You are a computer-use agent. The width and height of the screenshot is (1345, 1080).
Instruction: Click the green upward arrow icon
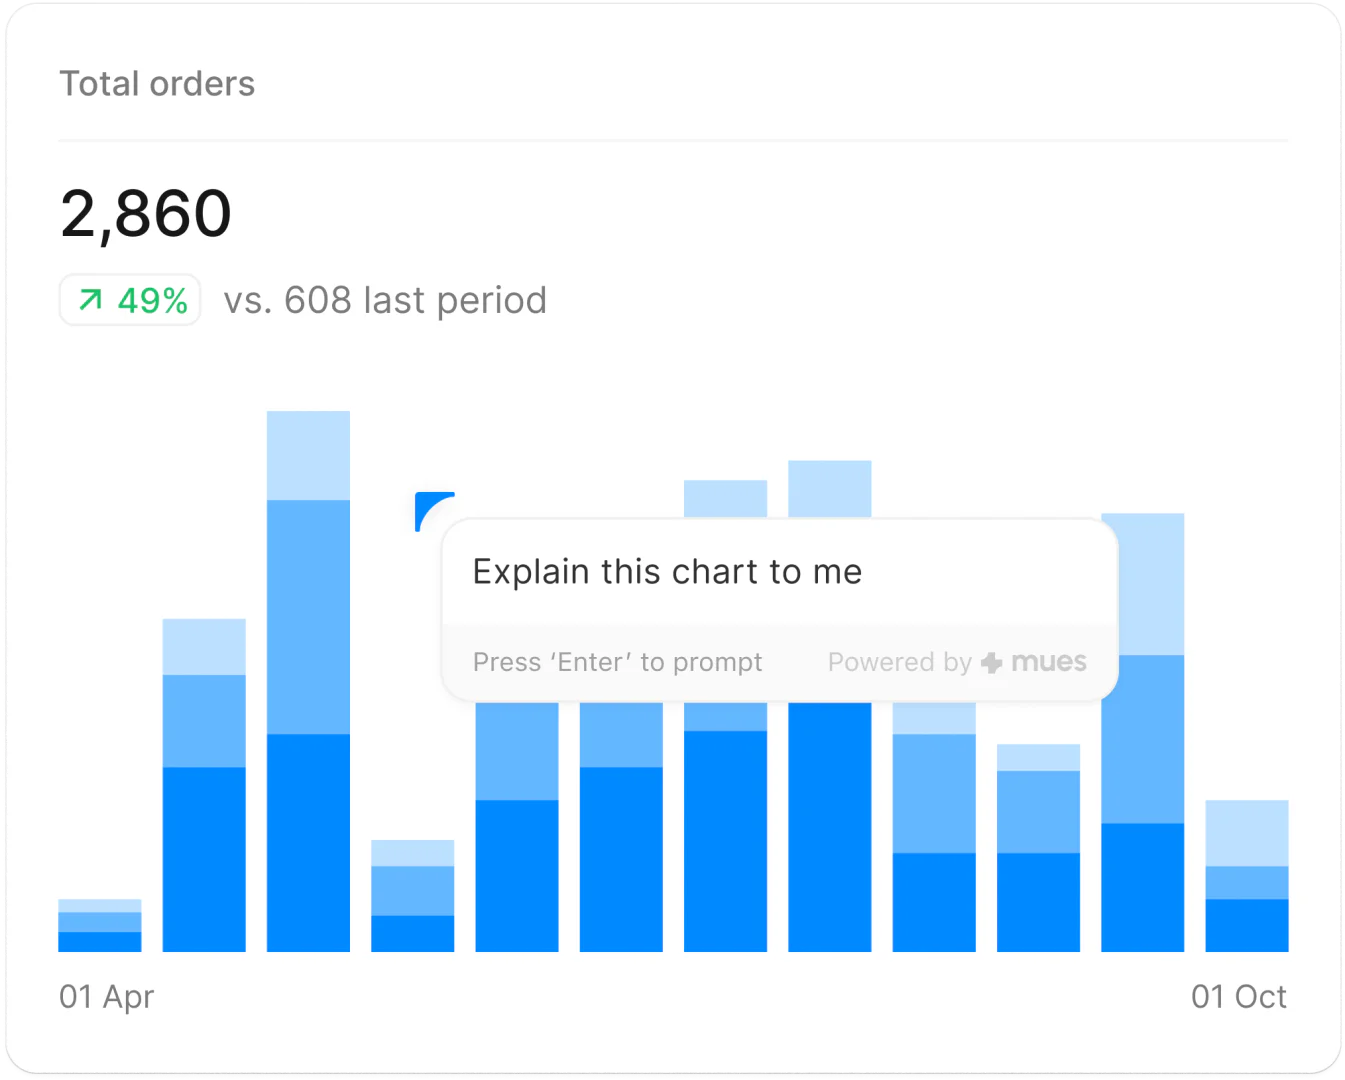pos(90,300)
